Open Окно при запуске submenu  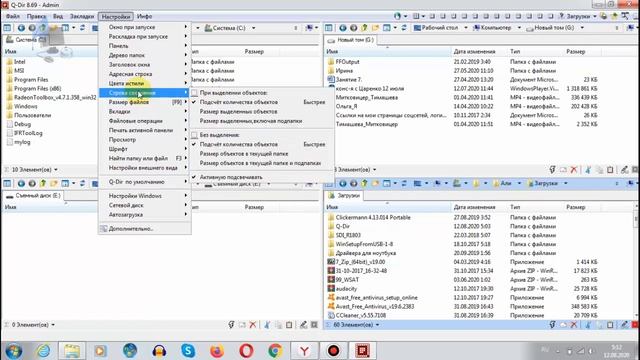click(x=144, y=27)
